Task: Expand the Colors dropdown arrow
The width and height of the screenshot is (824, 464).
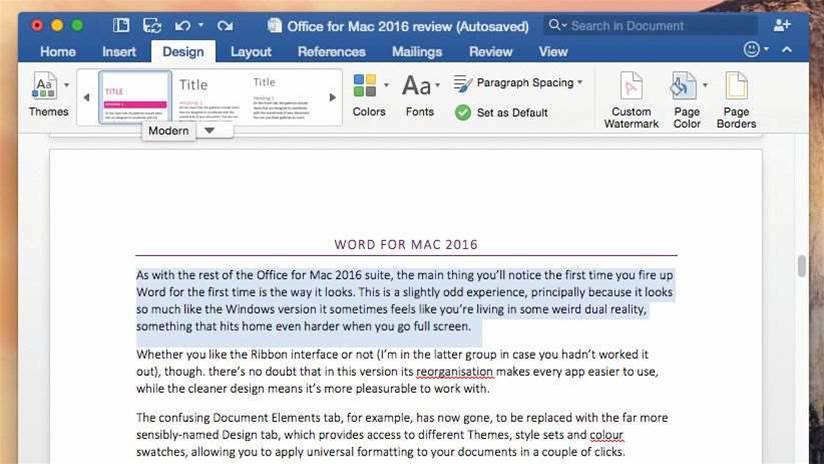Action: [x=386, y=85]
